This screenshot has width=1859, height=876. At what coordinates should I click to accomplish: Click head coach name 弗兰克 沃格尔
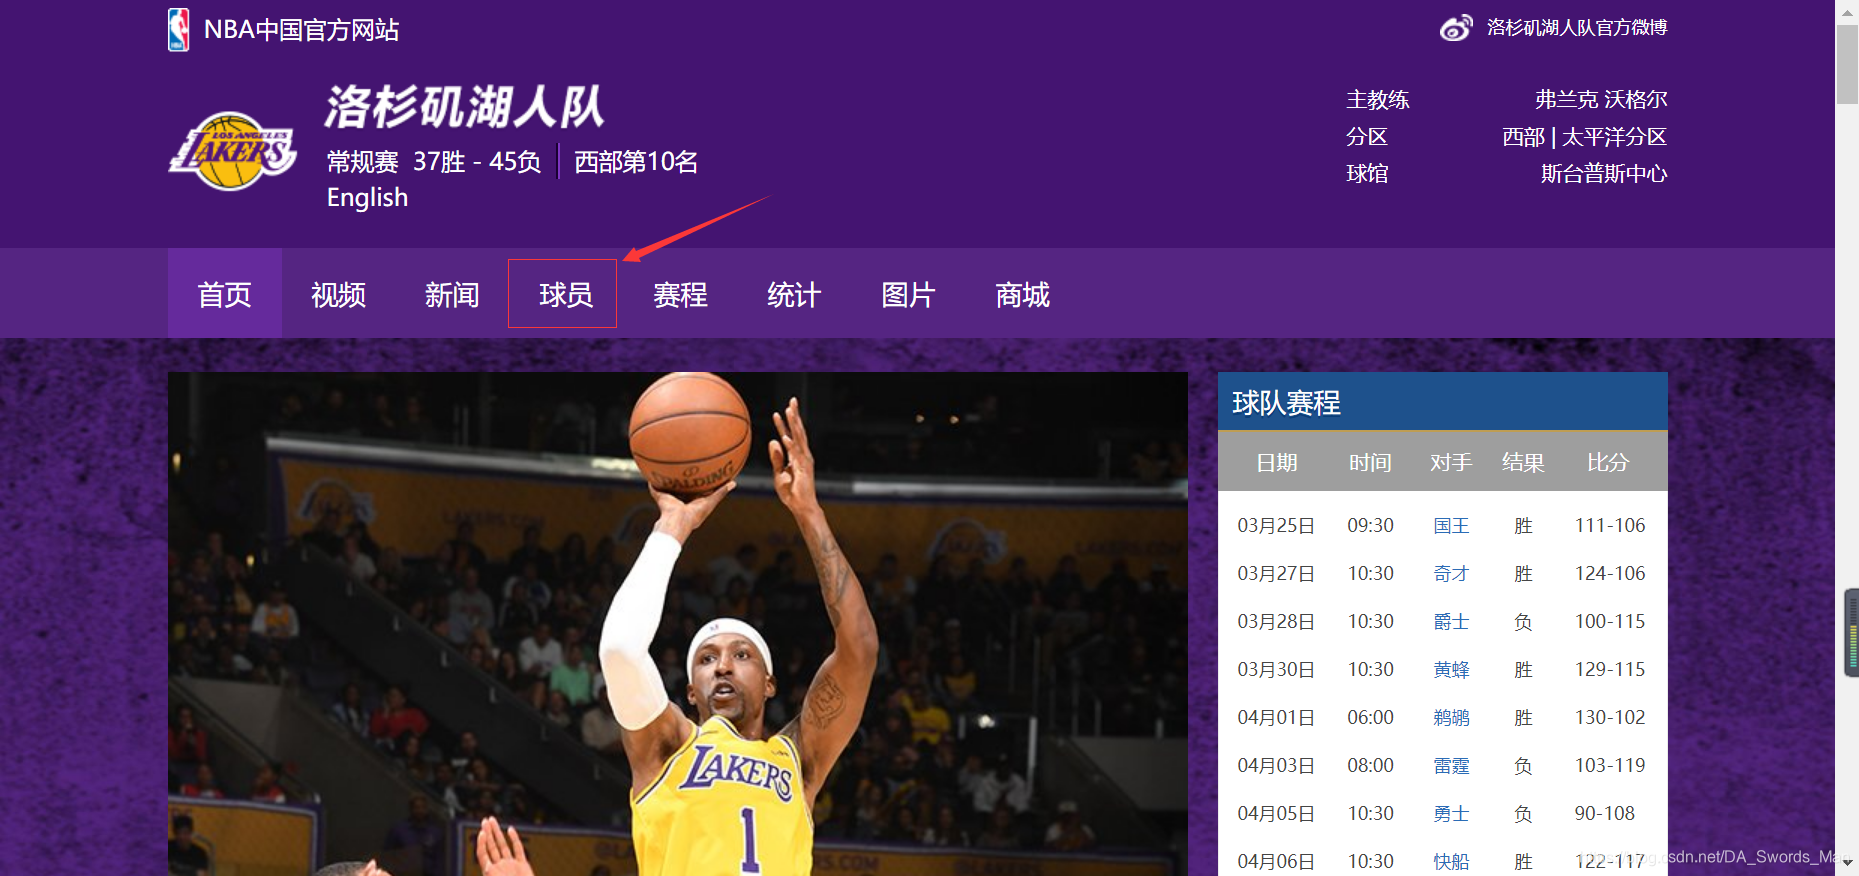coord(1601,100)
